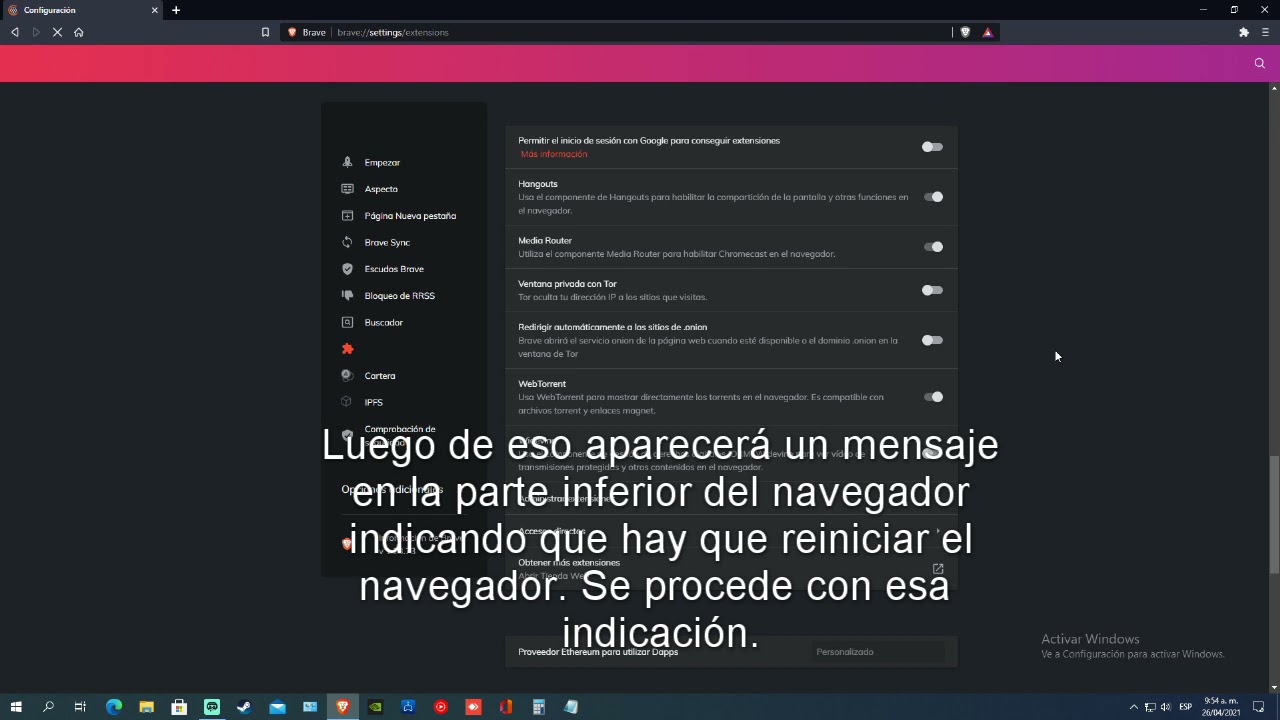Launch Microsoft Edge from taskbar

point(114,707)
